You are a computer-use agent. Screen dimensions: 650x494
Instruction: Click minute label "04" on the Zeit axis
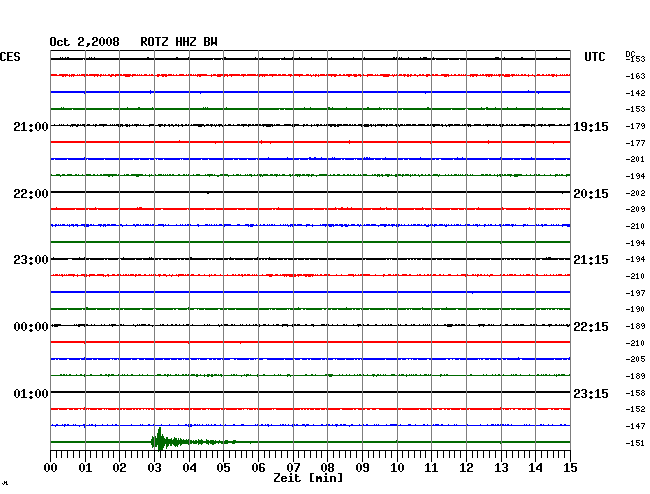pyautogui.click(x=189, y=468)
